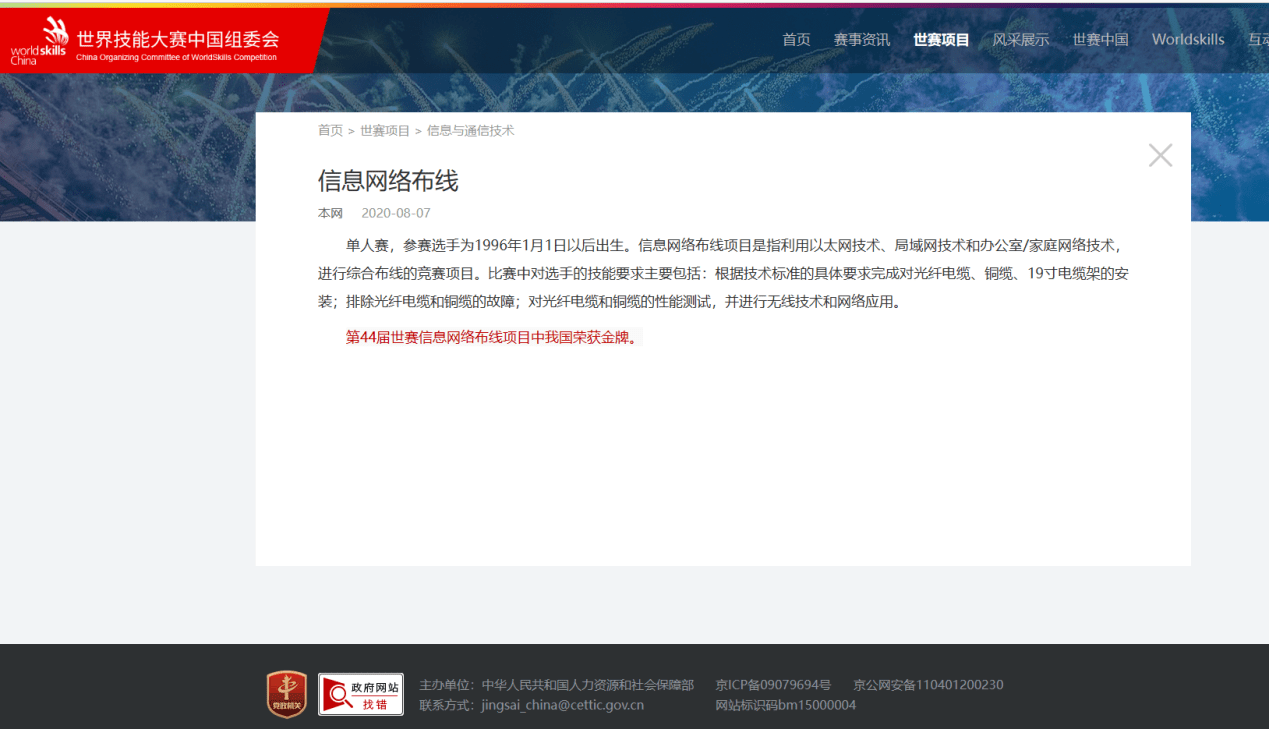Click the 信息网络布线 article title

(x=388, y=181)
